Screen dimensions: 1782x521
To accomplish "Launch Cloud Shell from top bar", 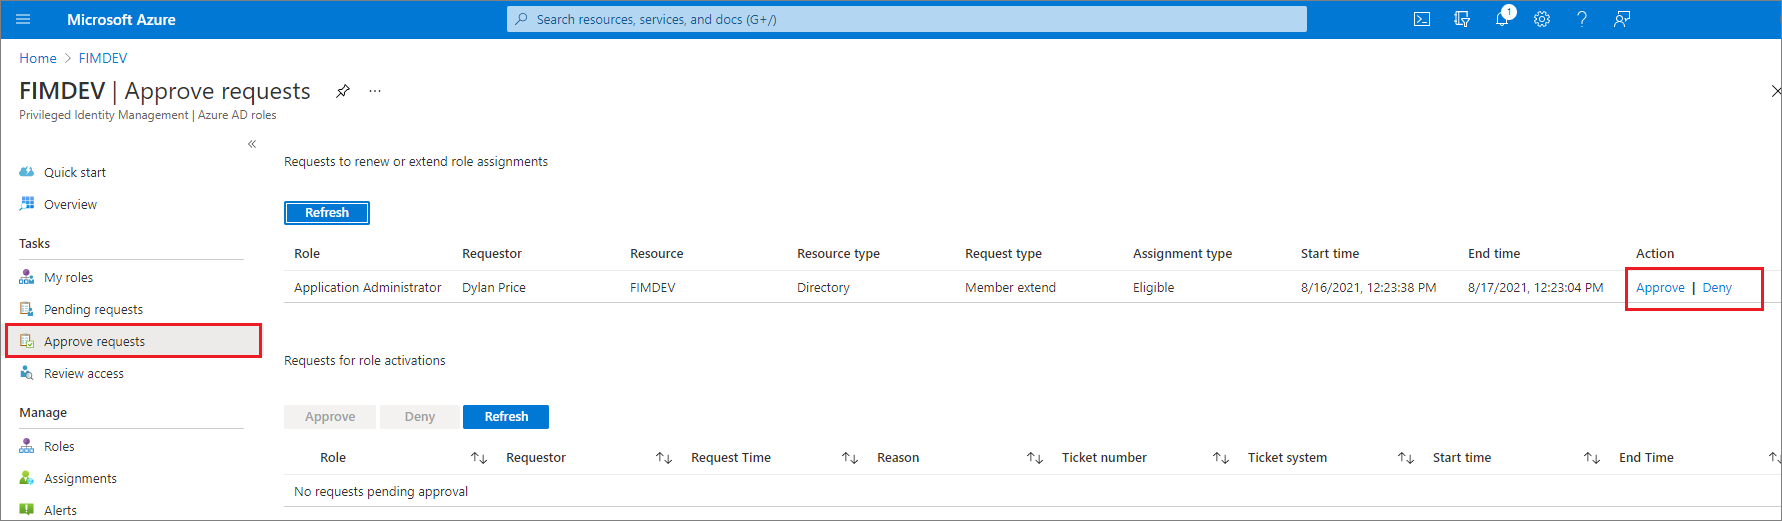I will tap(1422, 19).
